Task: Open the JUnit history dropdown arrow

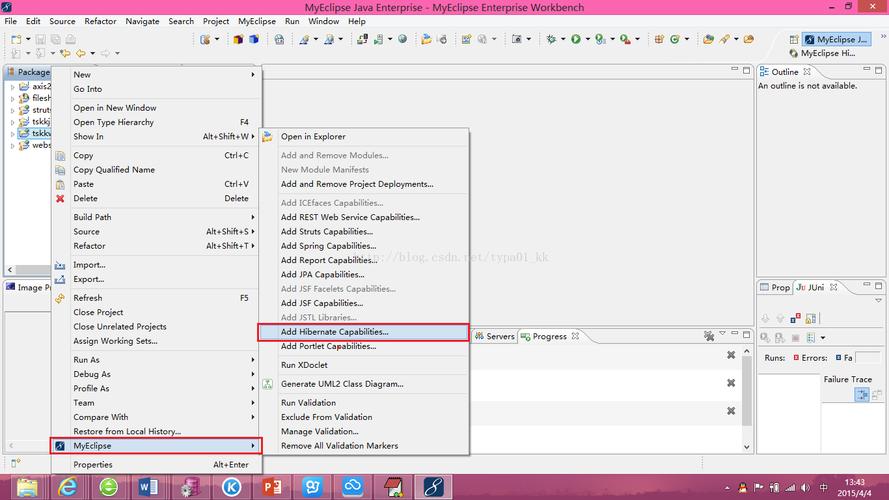Action: 823,338
